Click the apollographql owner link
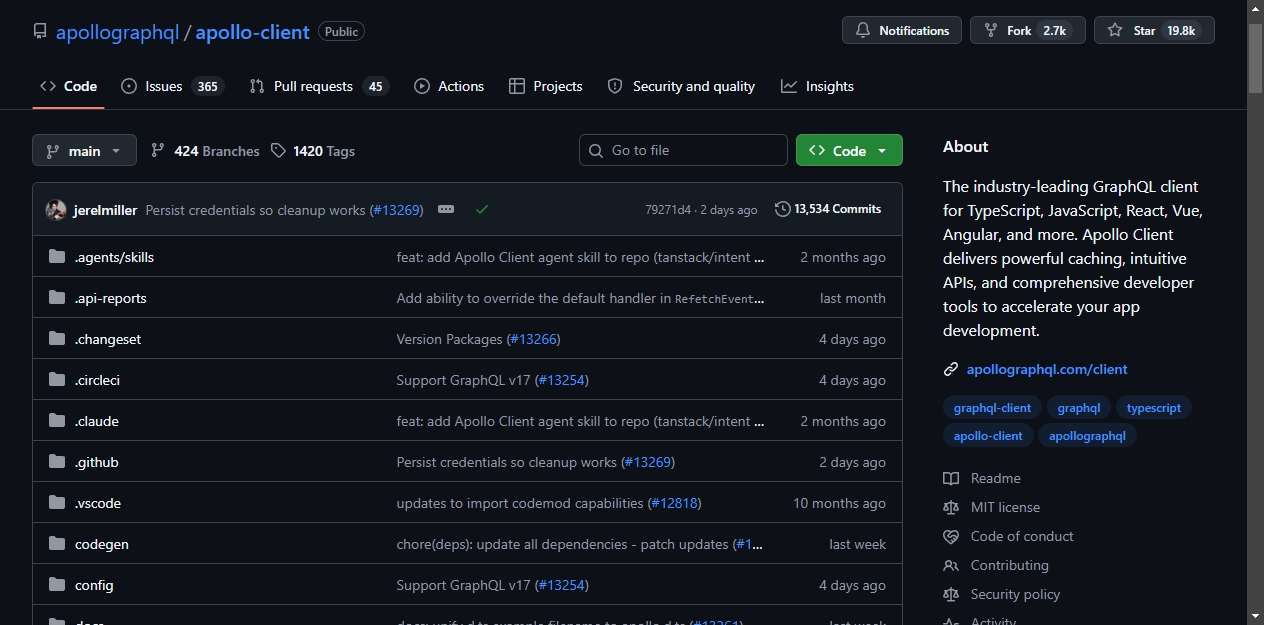1264x625 pixels. [117, 32]
